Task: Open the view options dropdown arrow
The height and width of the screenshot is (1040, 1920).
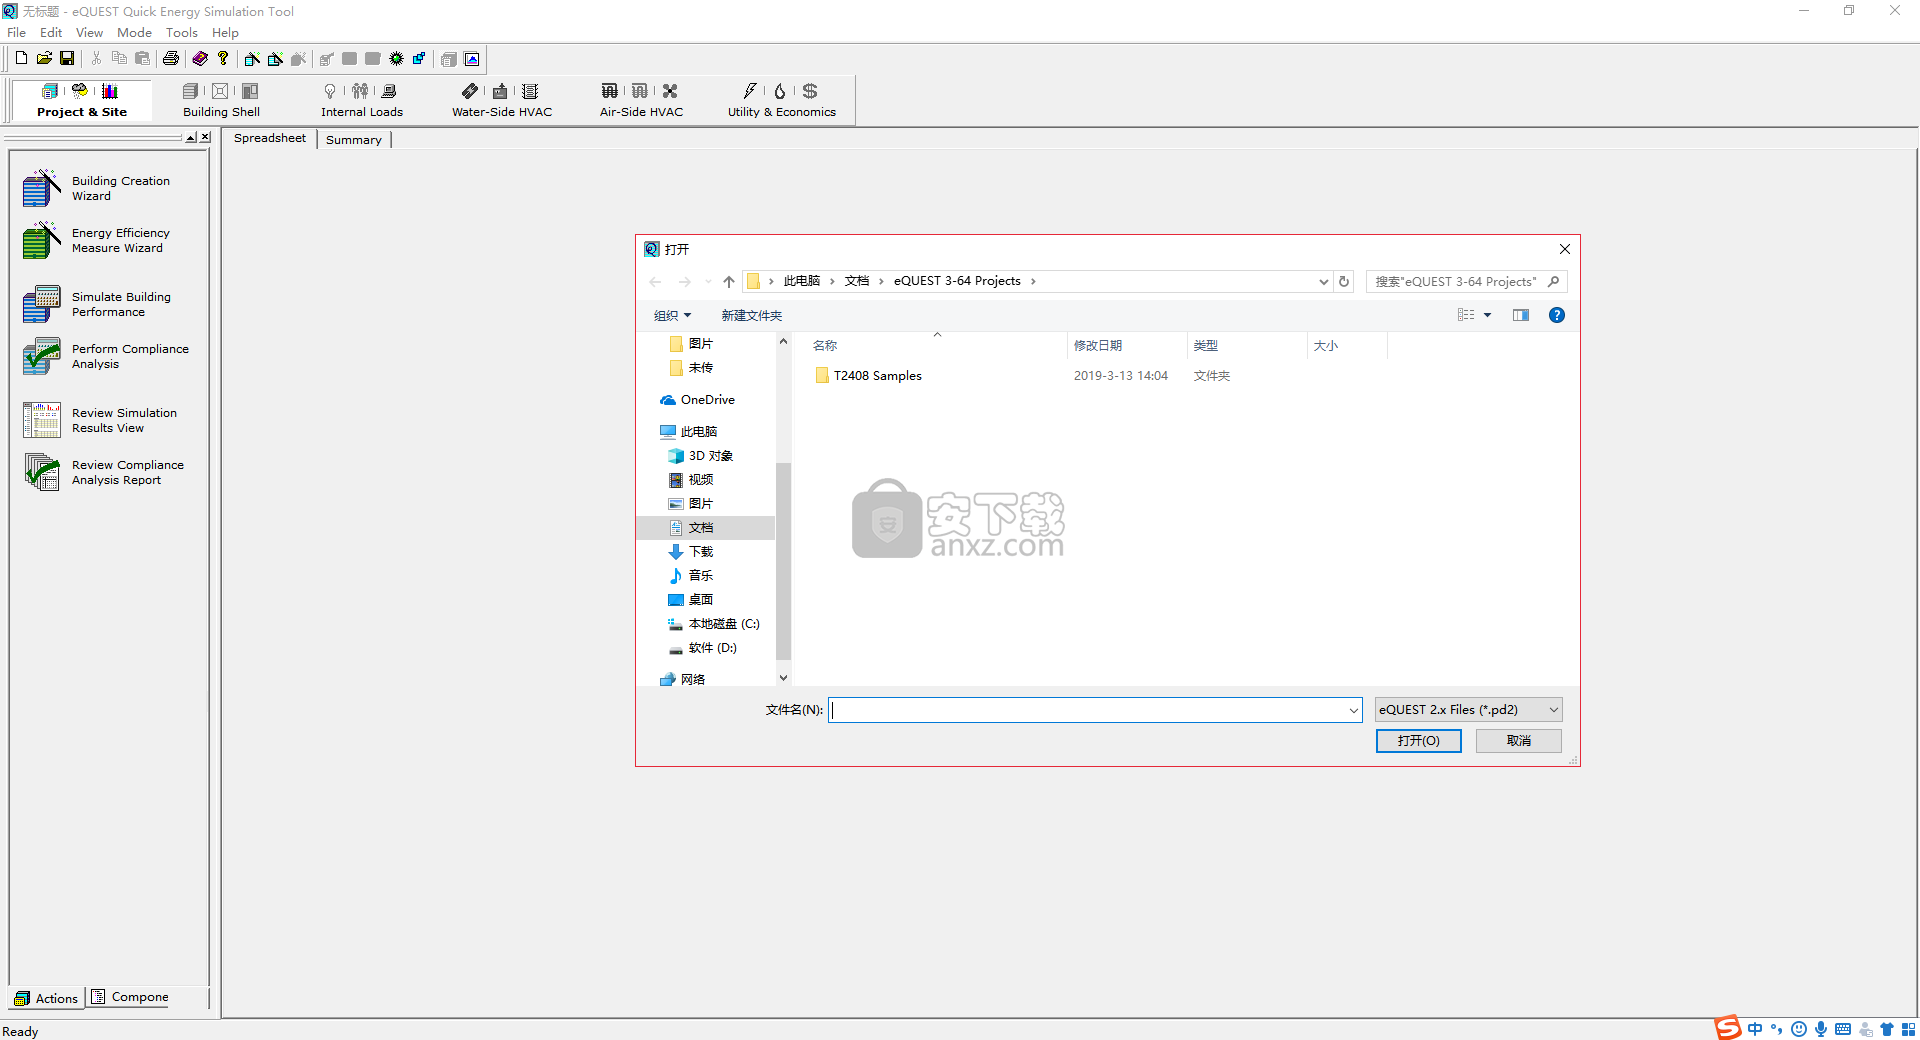Action: [1487, 315]
